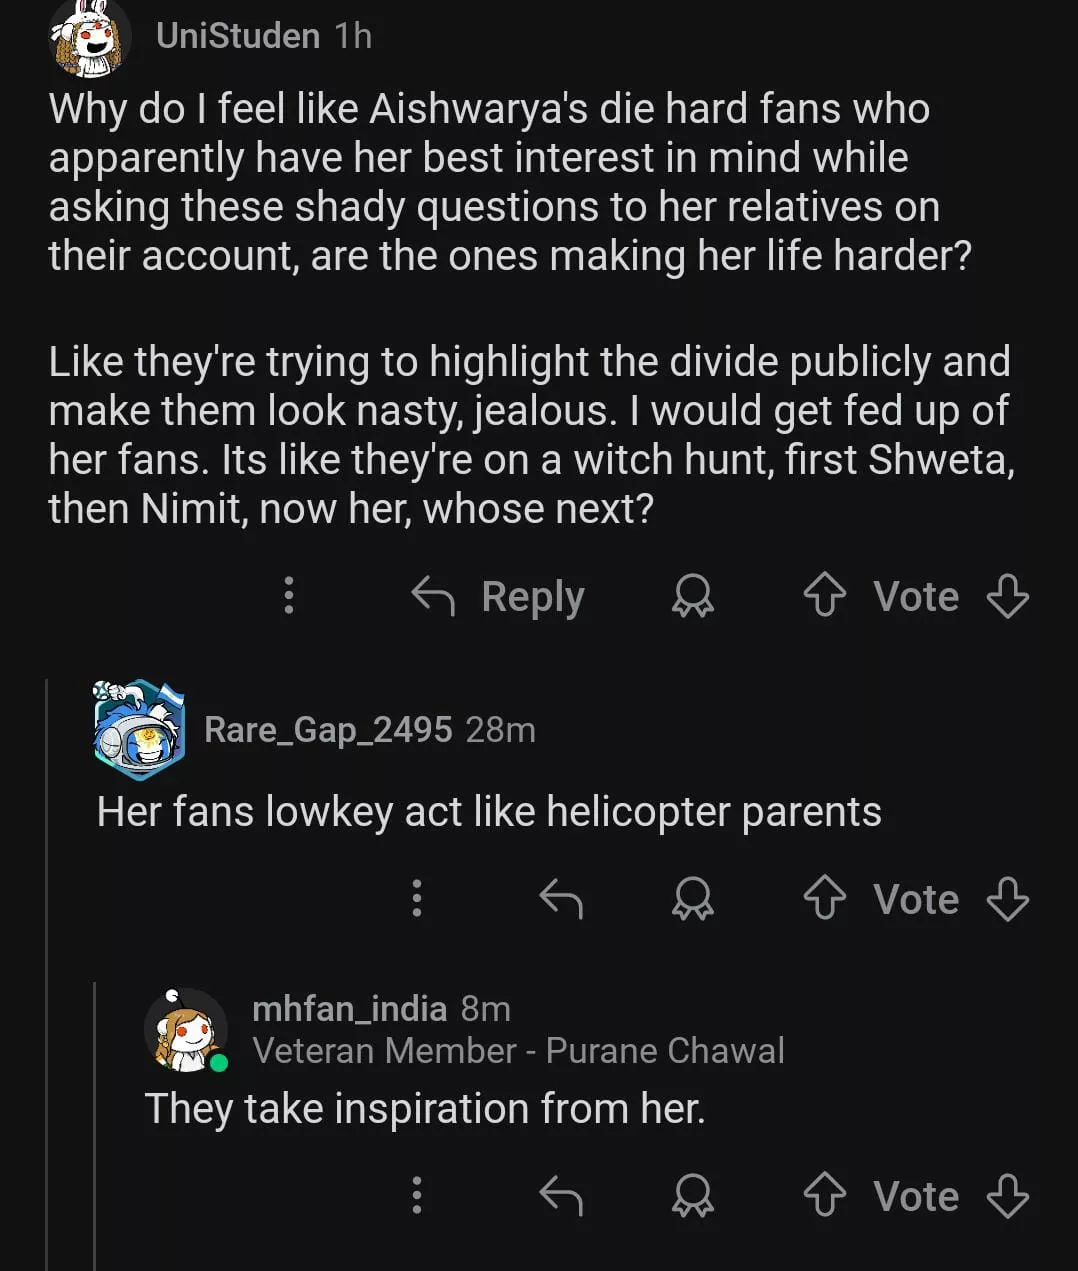The image size is (1078, 1271).
Task: Upvote UniStuden's comment
Action: [x=825, y=596]
